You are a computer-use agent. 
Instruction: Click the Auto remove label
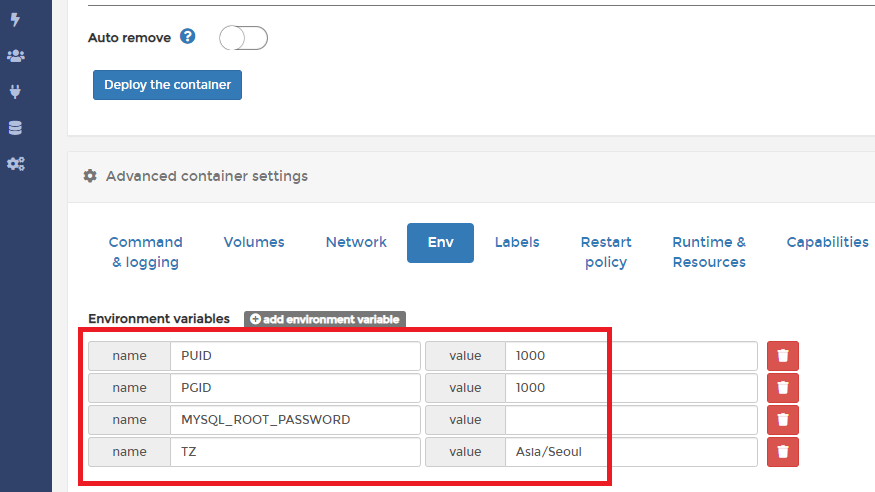coord(129,37)
